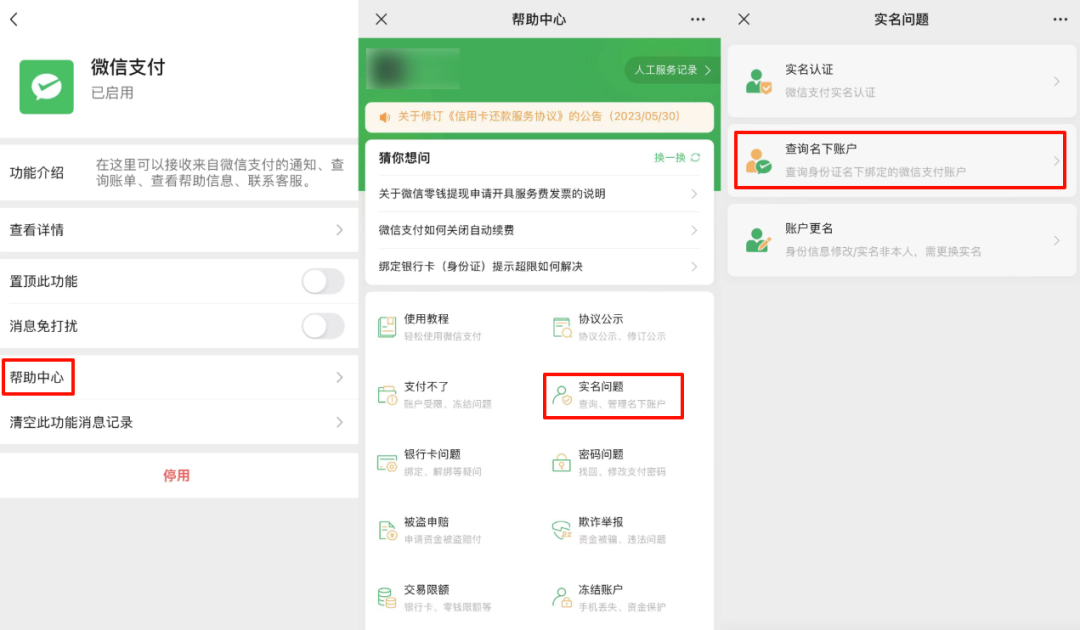1080x630 pixels.
Task: Tap the 实名认证 person icon
Action: 758,81
